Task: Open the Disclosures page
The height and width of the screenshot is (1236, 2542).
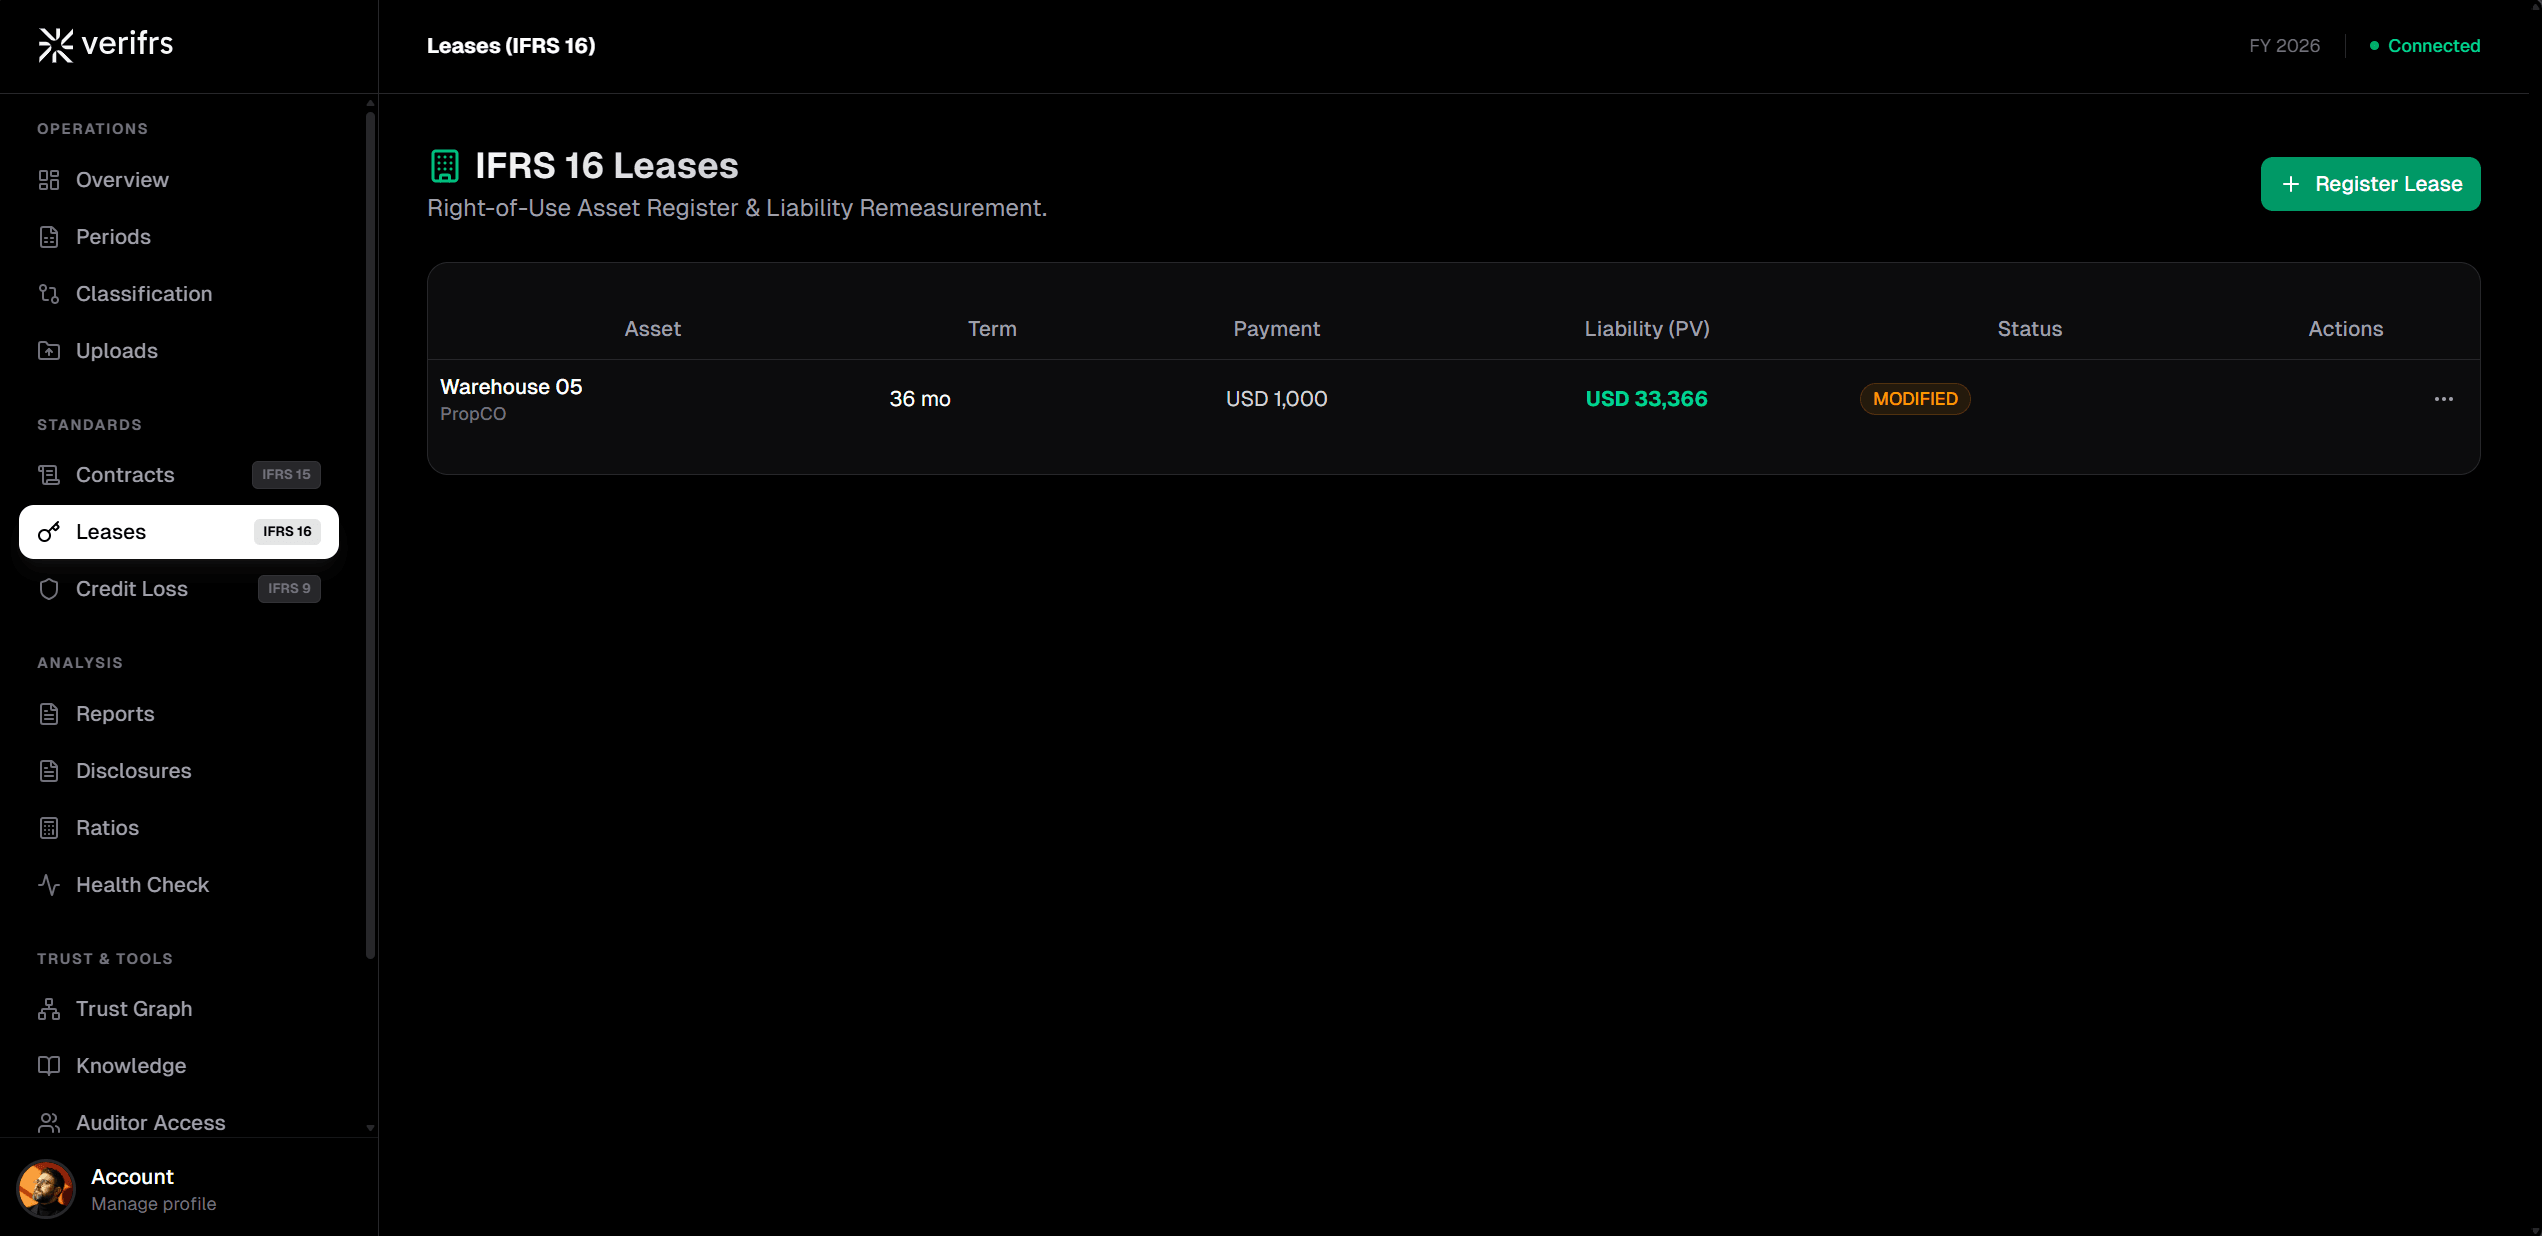Action: click(x=133, y=771)
